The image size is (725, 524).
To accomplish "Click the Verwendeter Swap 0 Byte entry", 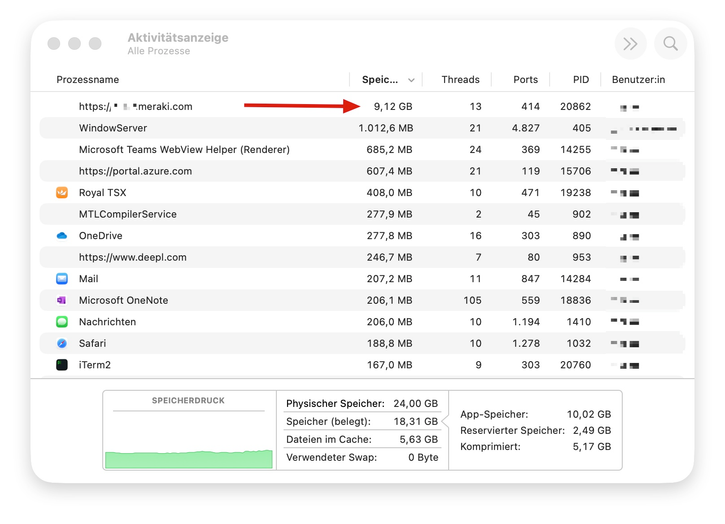I will tap(362, 457).
